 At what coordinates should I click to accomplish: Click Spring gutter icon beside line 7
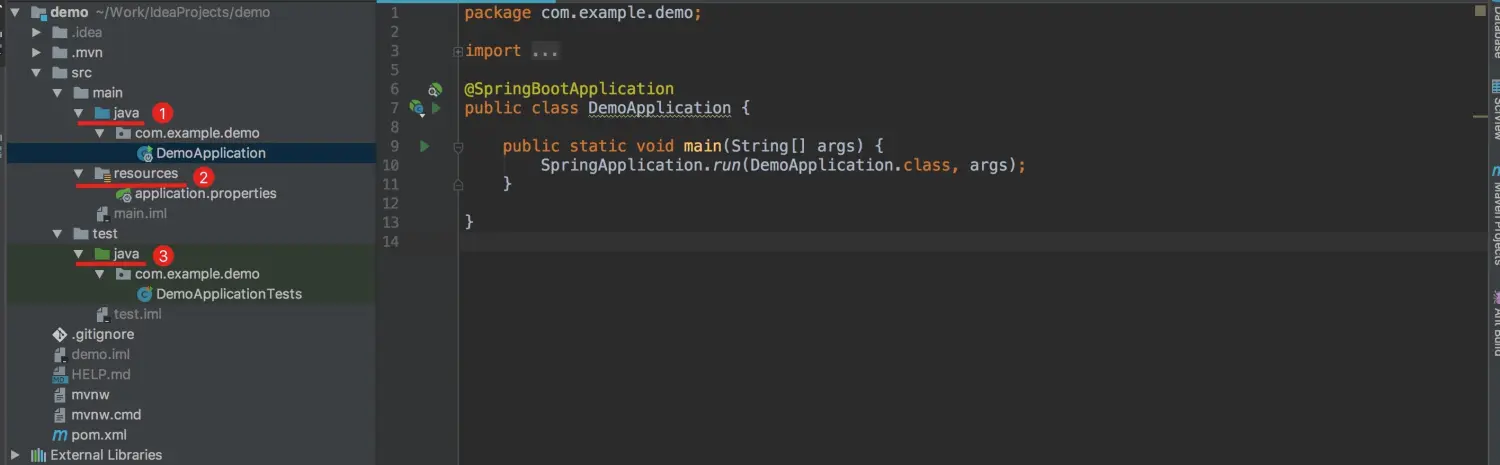417,108
